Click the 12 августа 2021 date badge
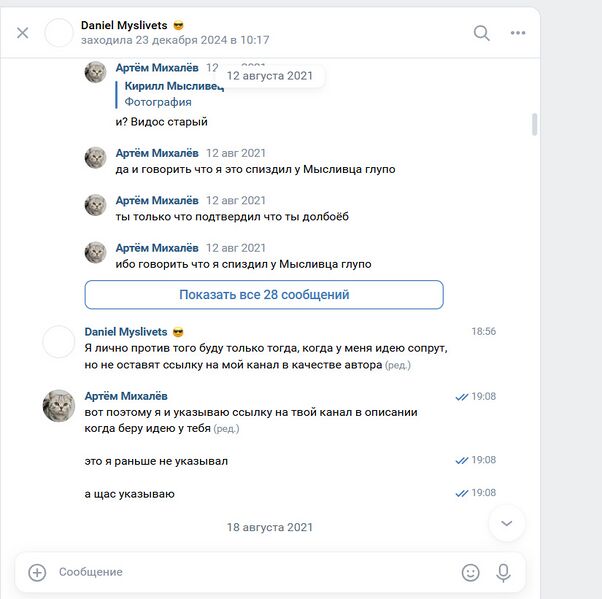 [x=270, y=75]
